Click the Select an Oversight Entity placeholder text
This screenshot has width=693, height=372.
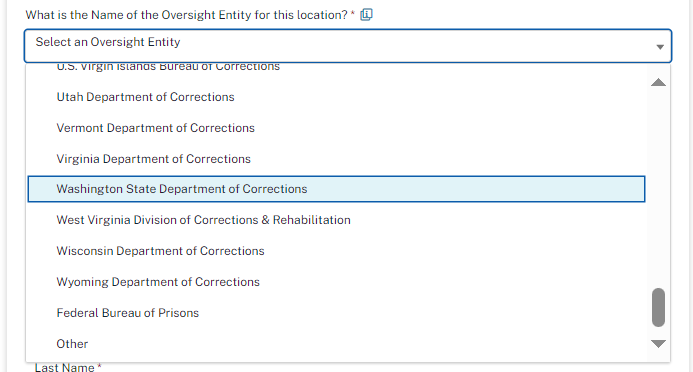point(108,42)
